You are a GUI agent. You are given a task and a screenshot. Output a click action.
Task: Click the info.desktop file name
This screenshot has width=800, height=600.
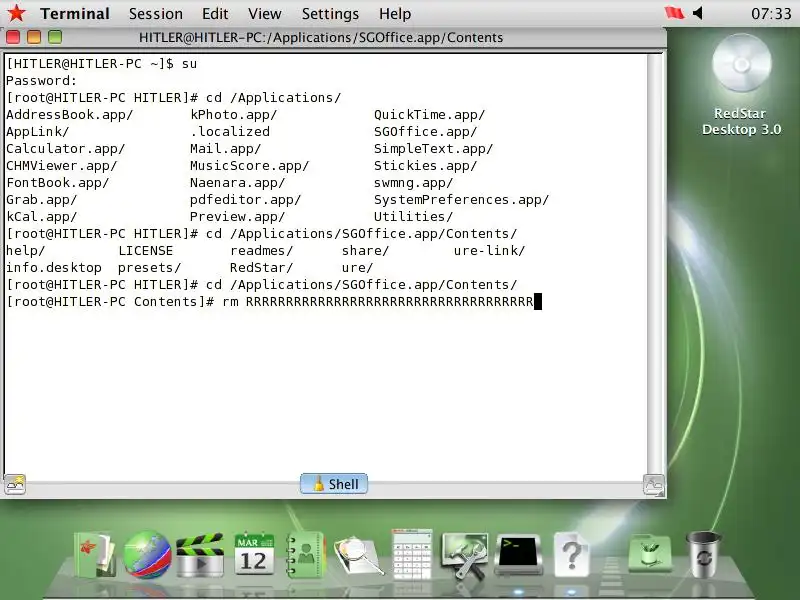click(54, 268)
